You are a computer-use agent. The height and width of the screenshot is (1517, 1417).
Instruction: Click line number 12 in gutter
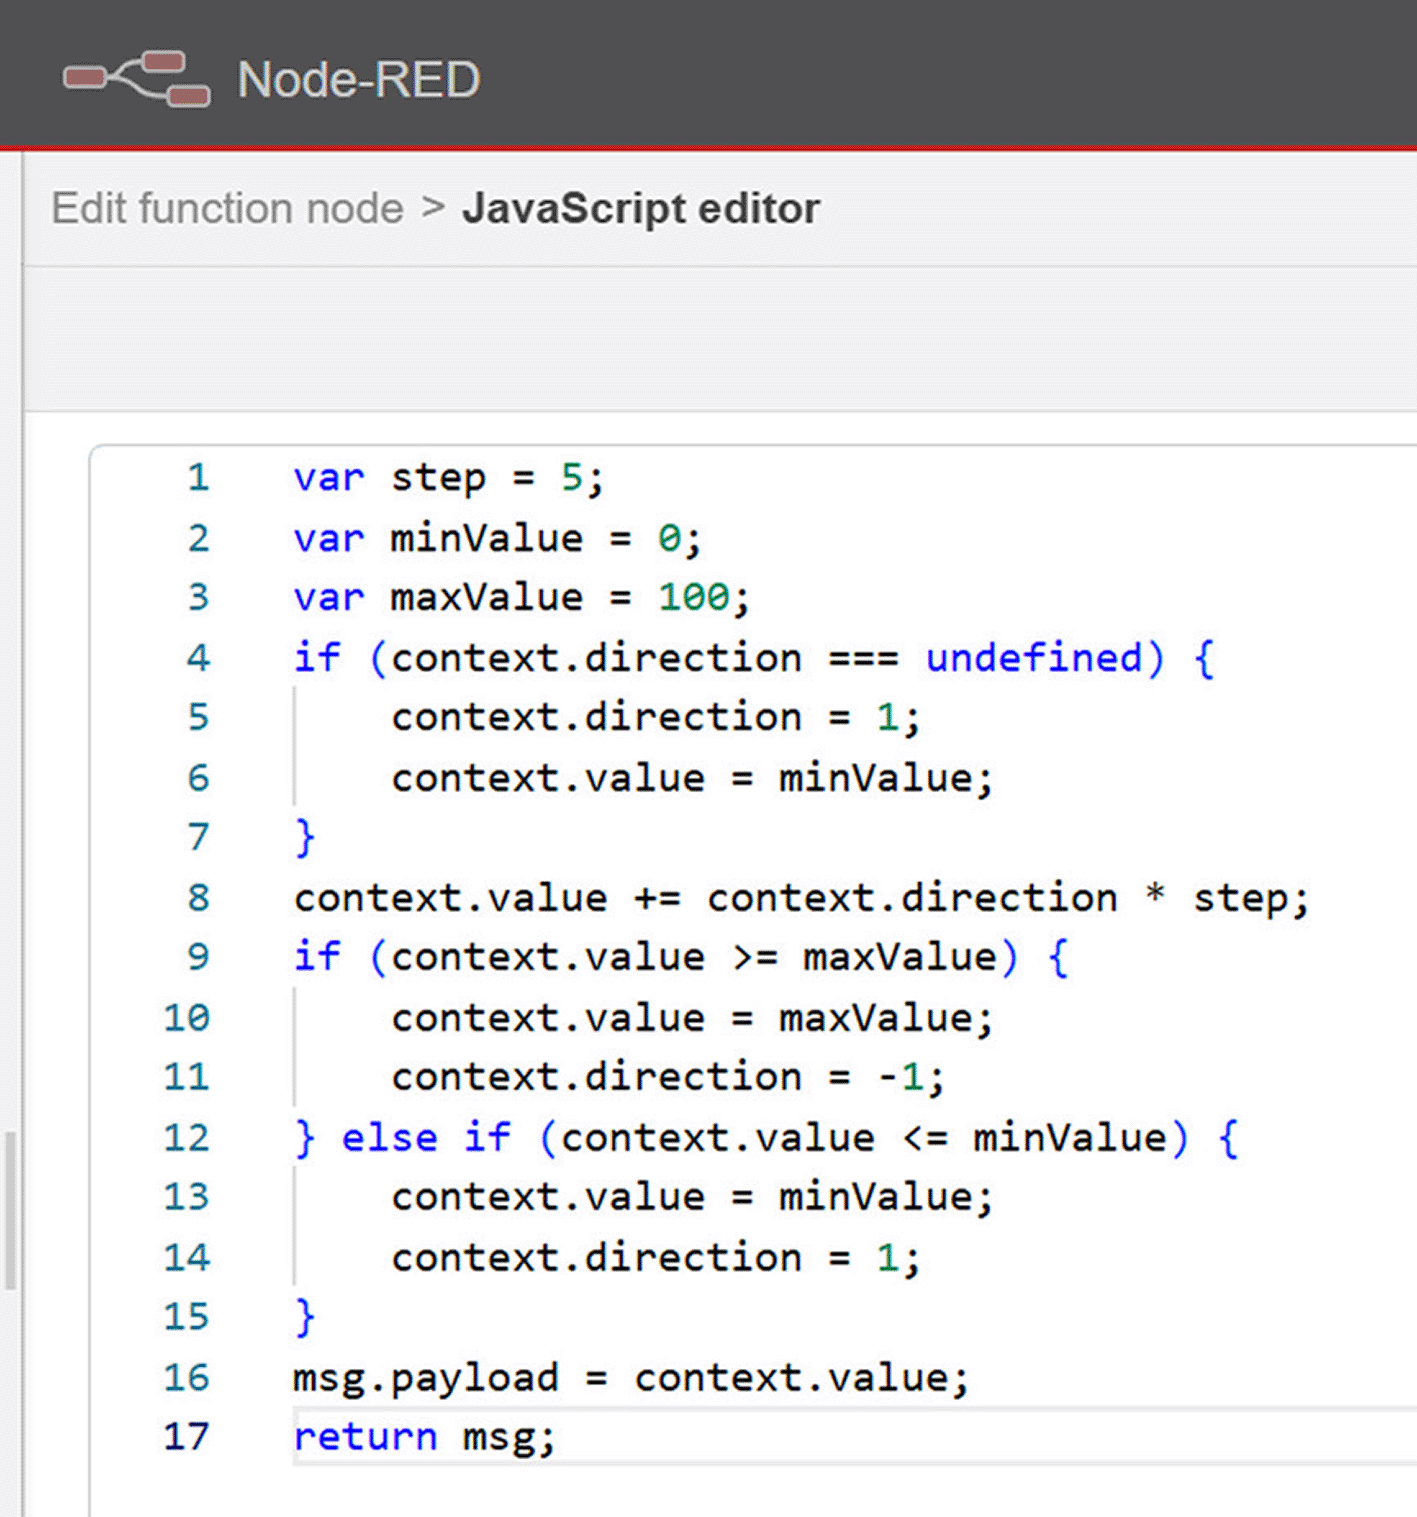tap(187, 1137)
